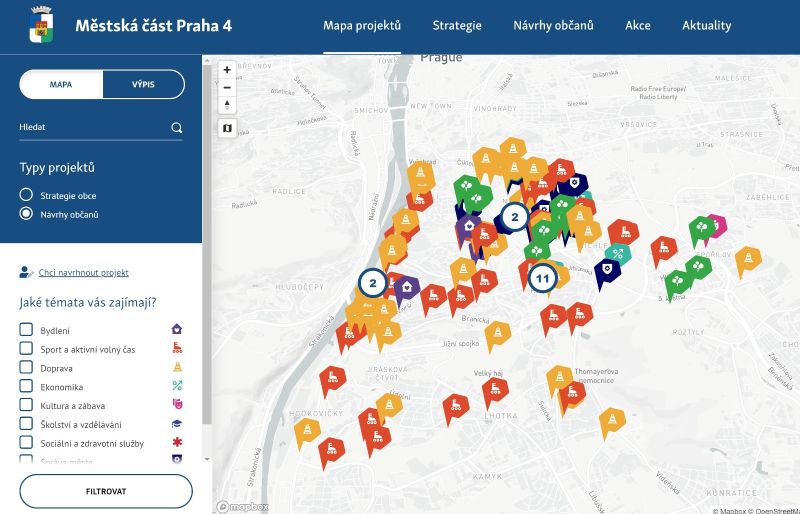Select Návrhy občanů radio button

[x=26, y=213]
